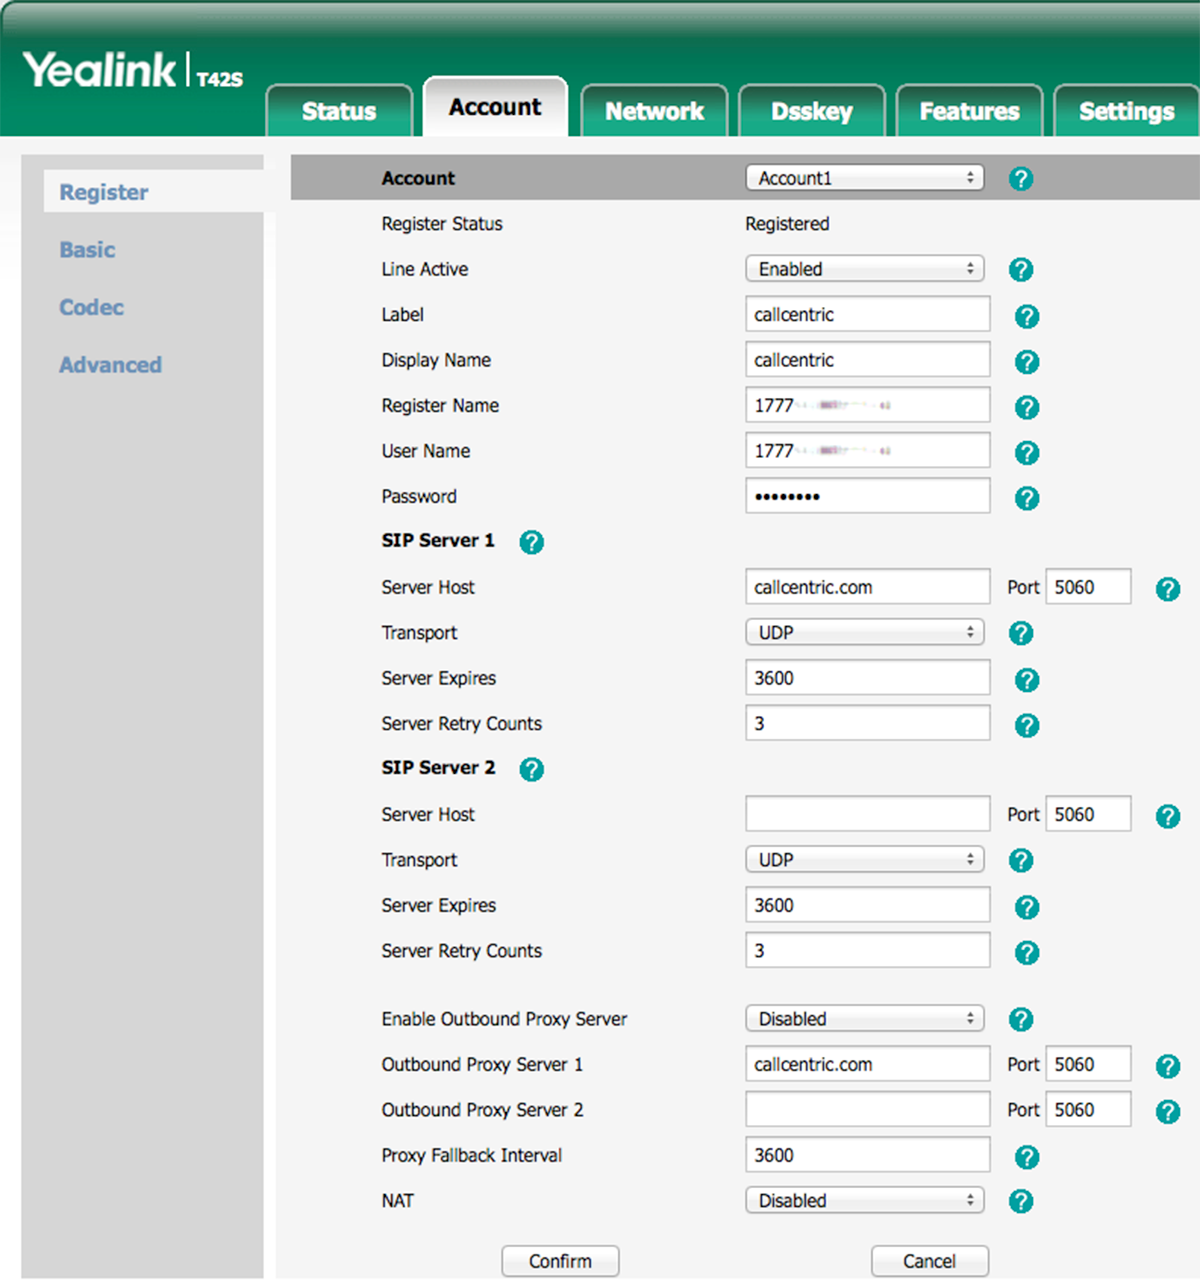Open the Account1 selection dropdown
The image size is (1200, 1280).
coord(865,178)
